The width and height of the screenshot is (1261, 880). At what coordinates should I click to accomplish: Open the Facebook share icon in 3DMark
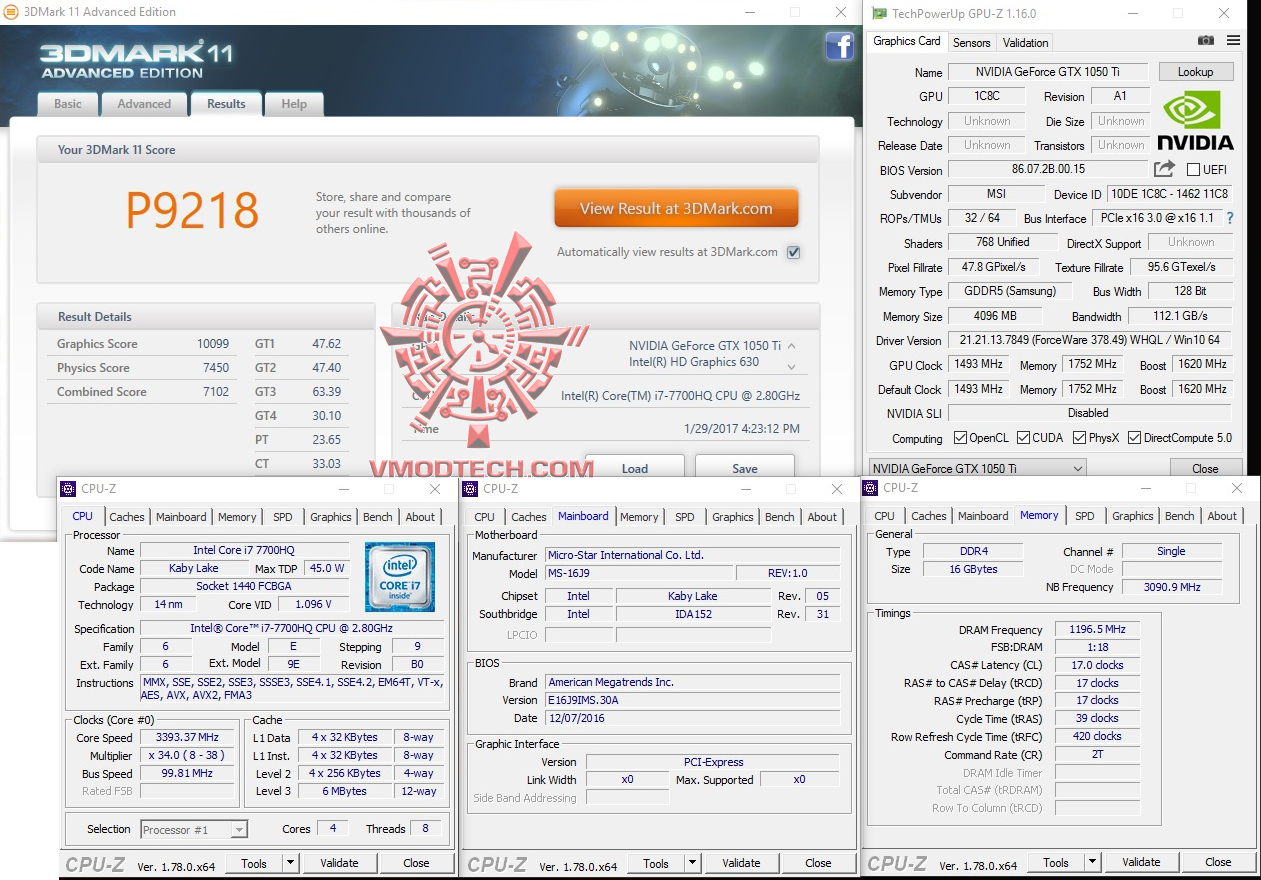click(839, 46)
